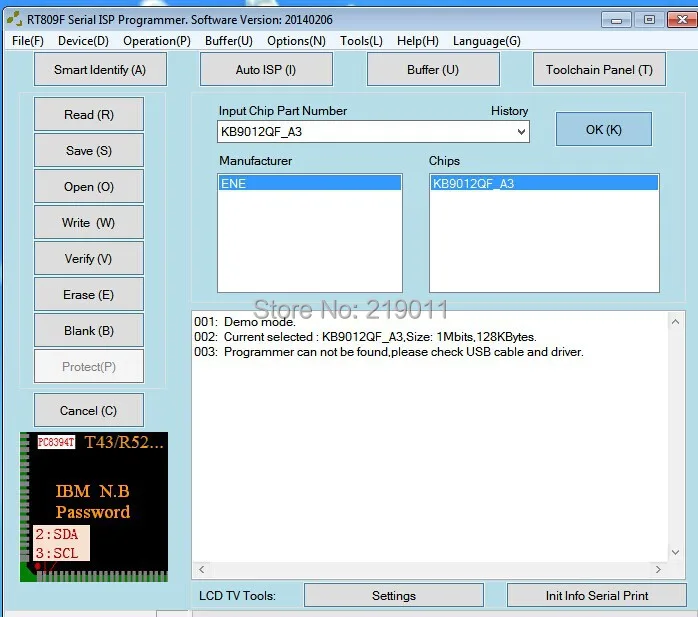Click the Open (O) button

coord(89,187)
